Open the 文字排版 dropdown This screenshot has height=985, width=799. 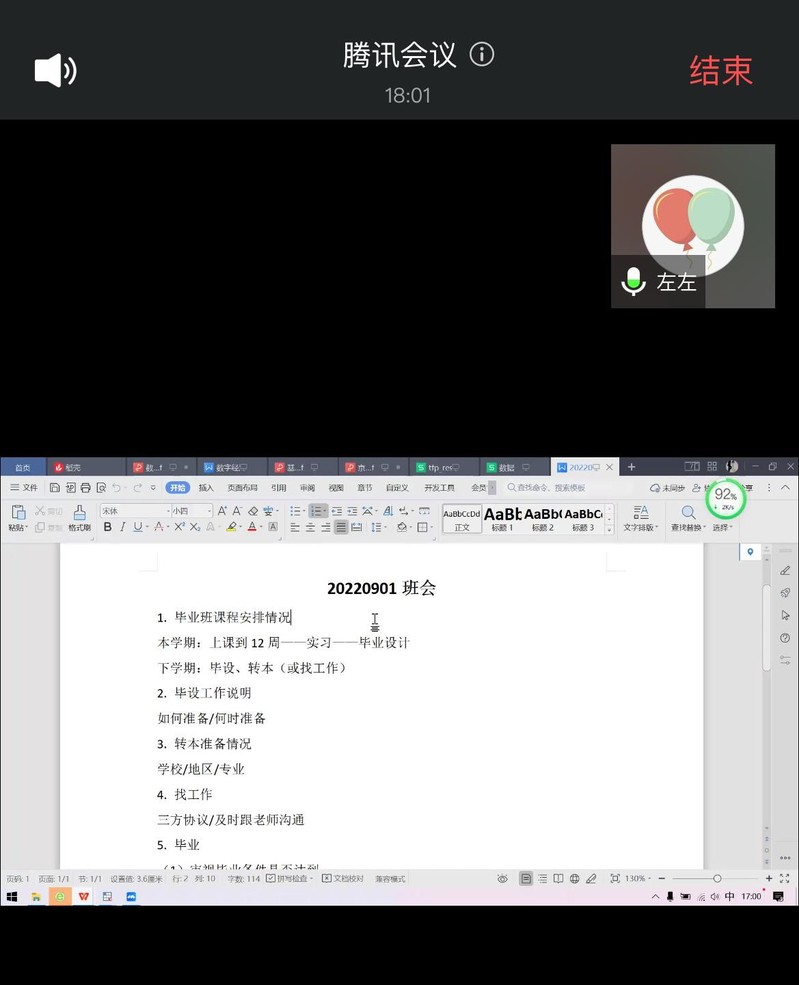(640, 519)
